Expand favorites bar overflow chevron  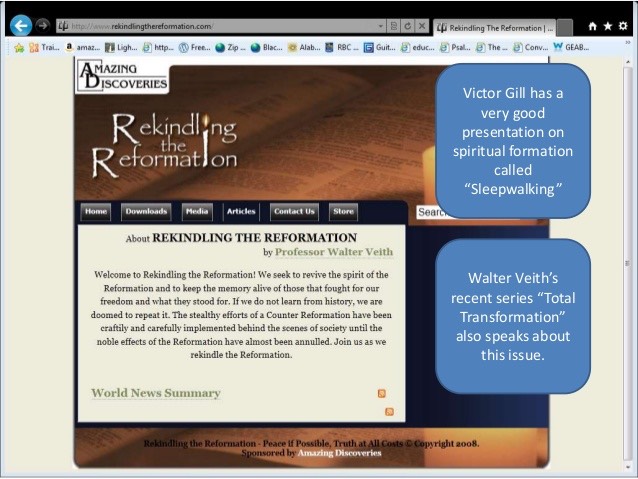click(628, 42)
